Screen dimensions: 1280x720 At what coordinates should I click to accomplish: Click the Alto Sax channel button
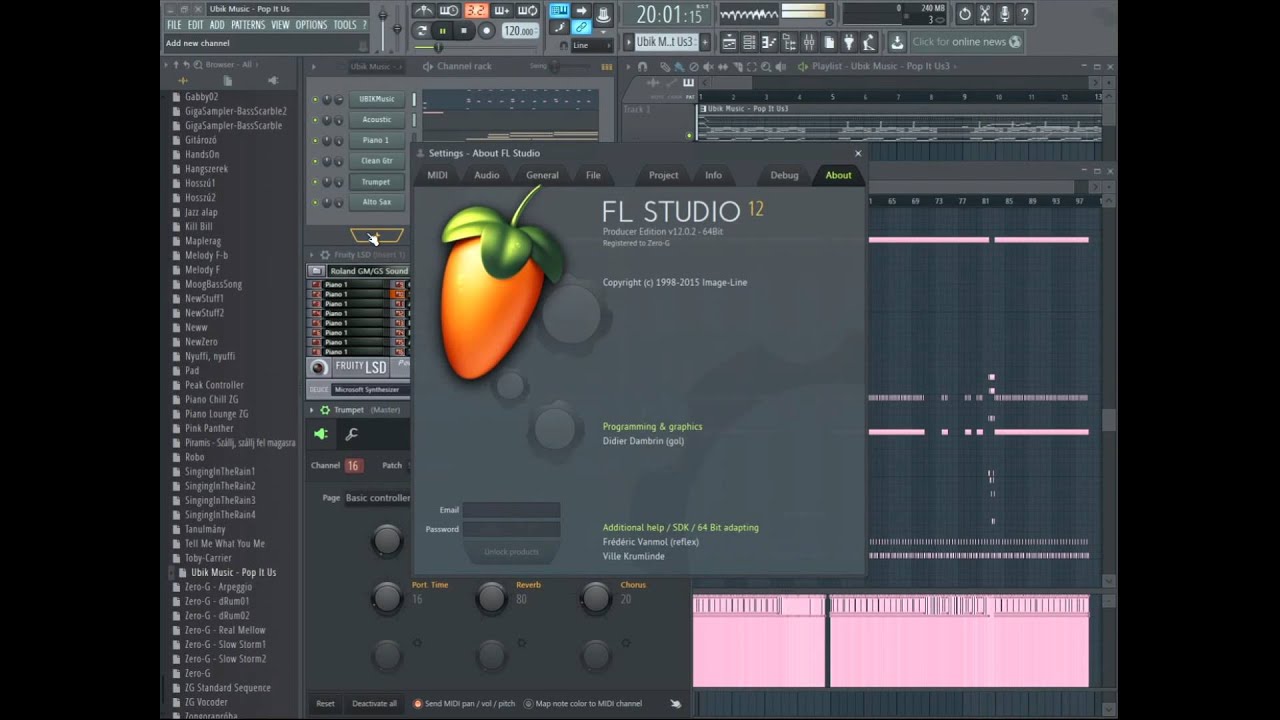point(376,202)
